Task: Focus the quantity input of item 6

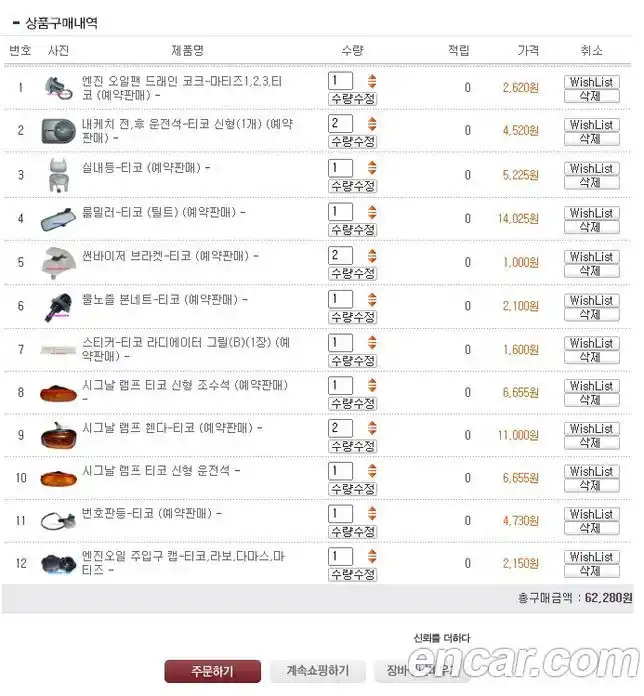Action: [340, 299]
